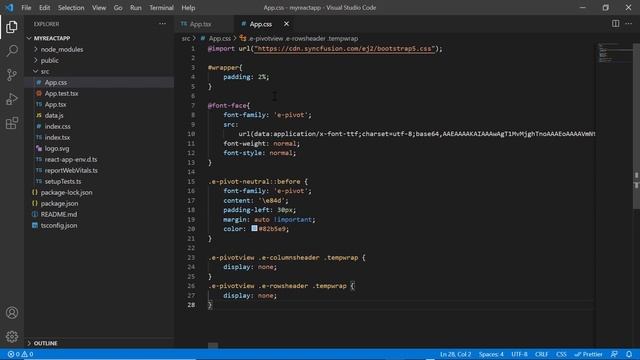640x360 pixels.
Task: Click the Explorer panel more actions ellipsis
Action: tap(162, 24)
